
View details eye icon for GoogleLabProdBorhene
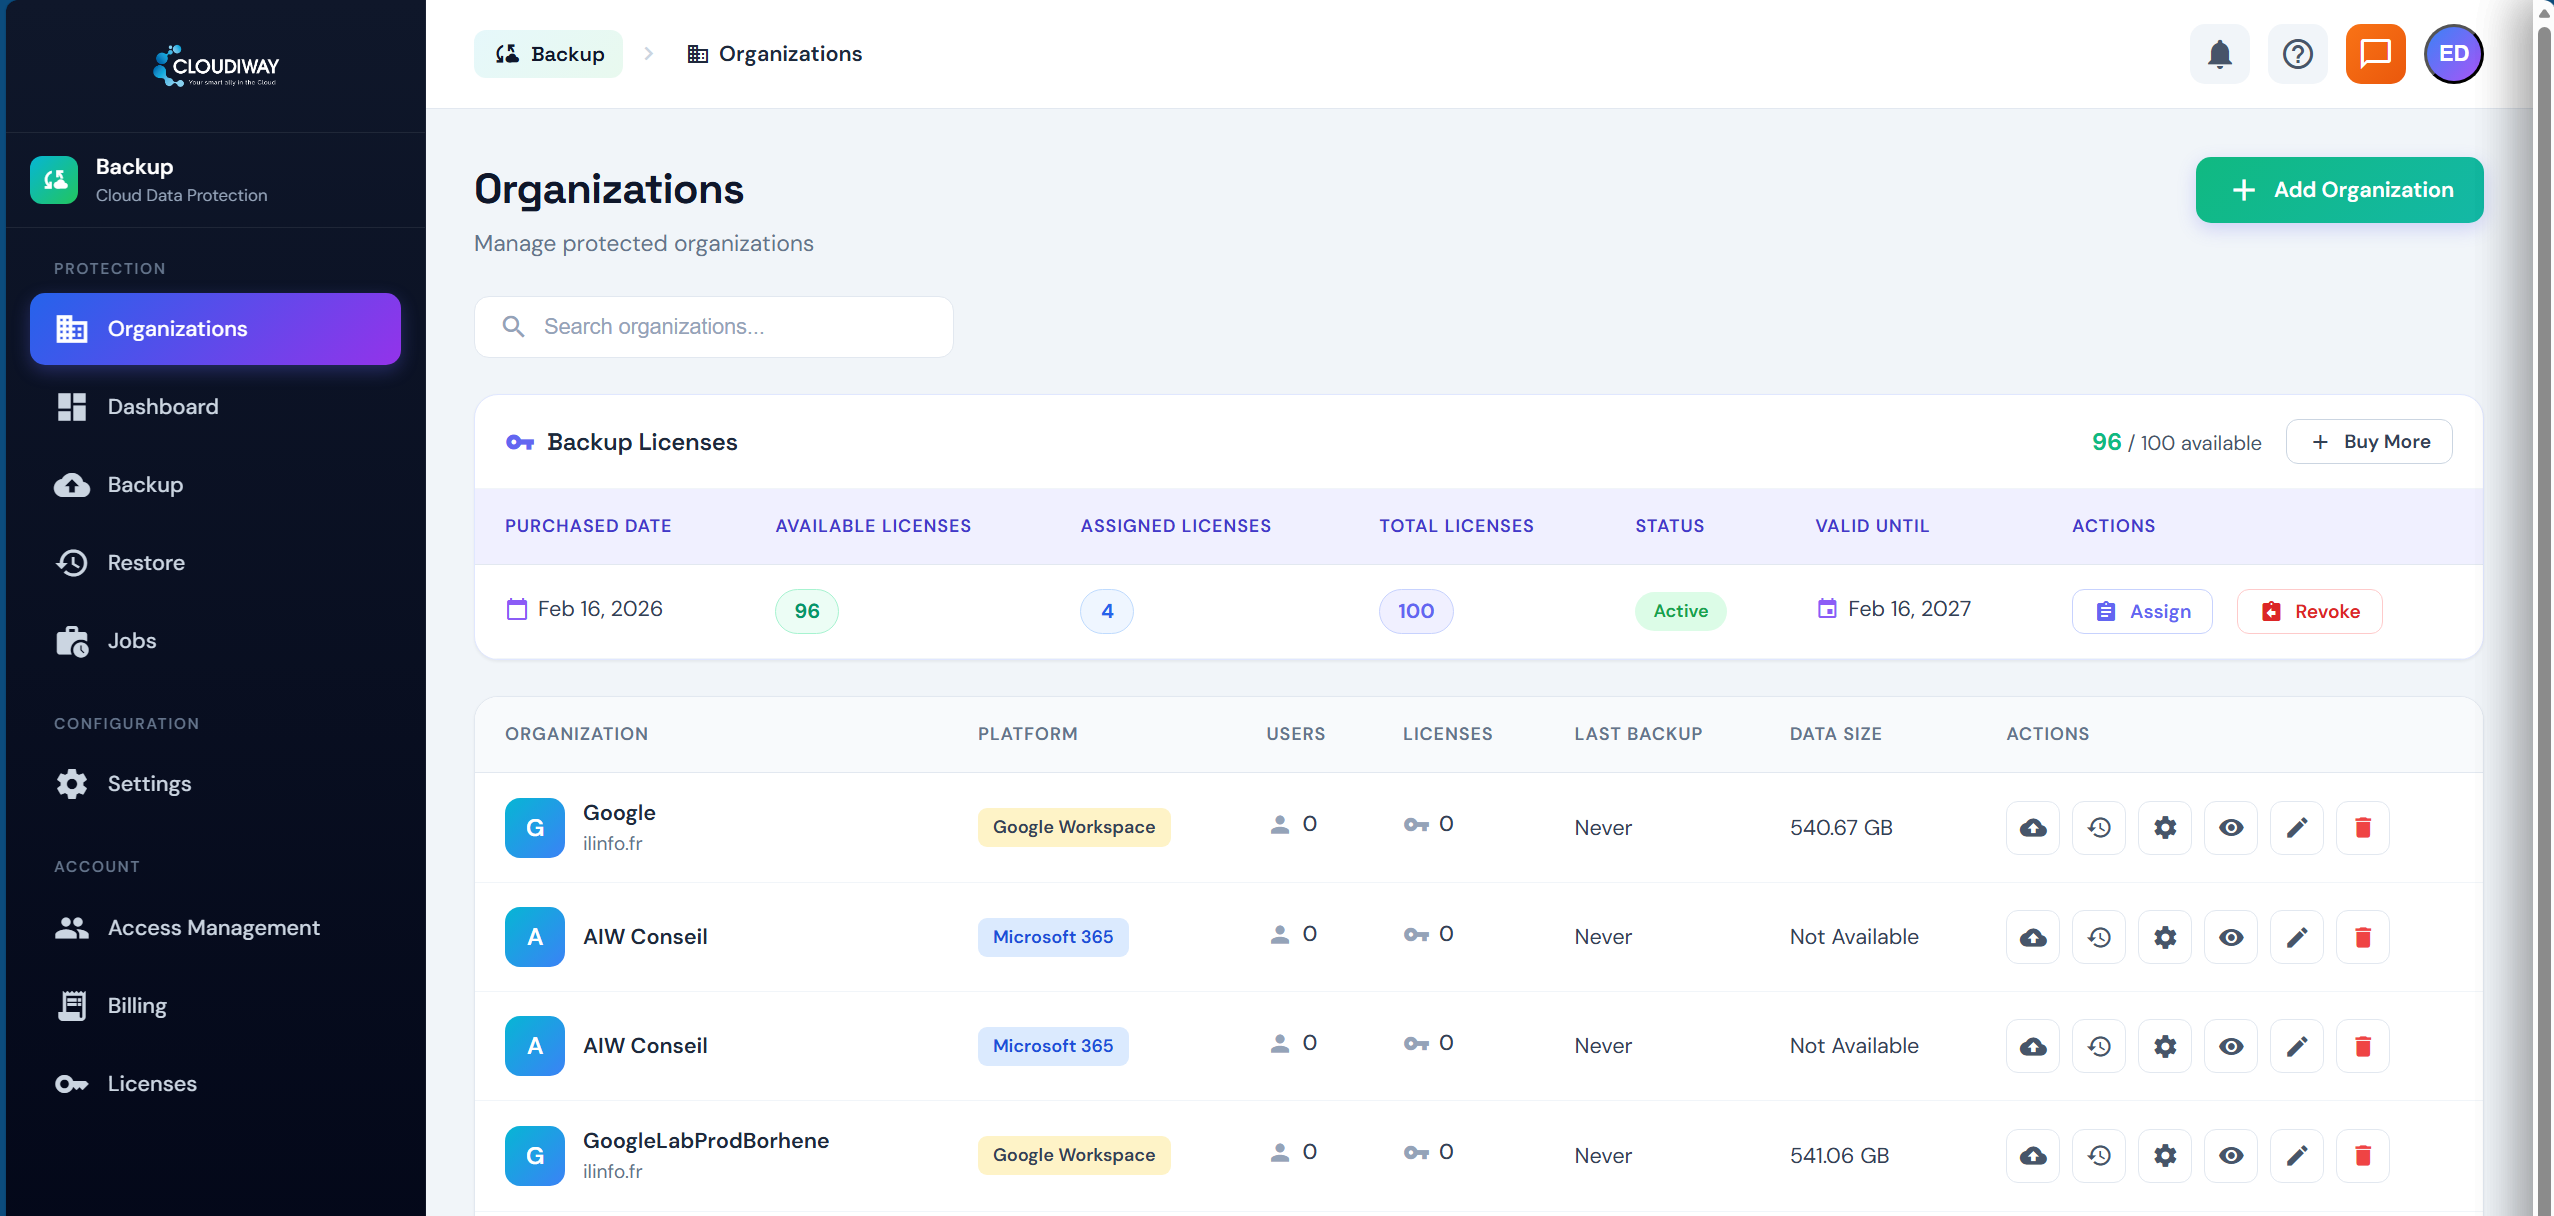2231,1156
